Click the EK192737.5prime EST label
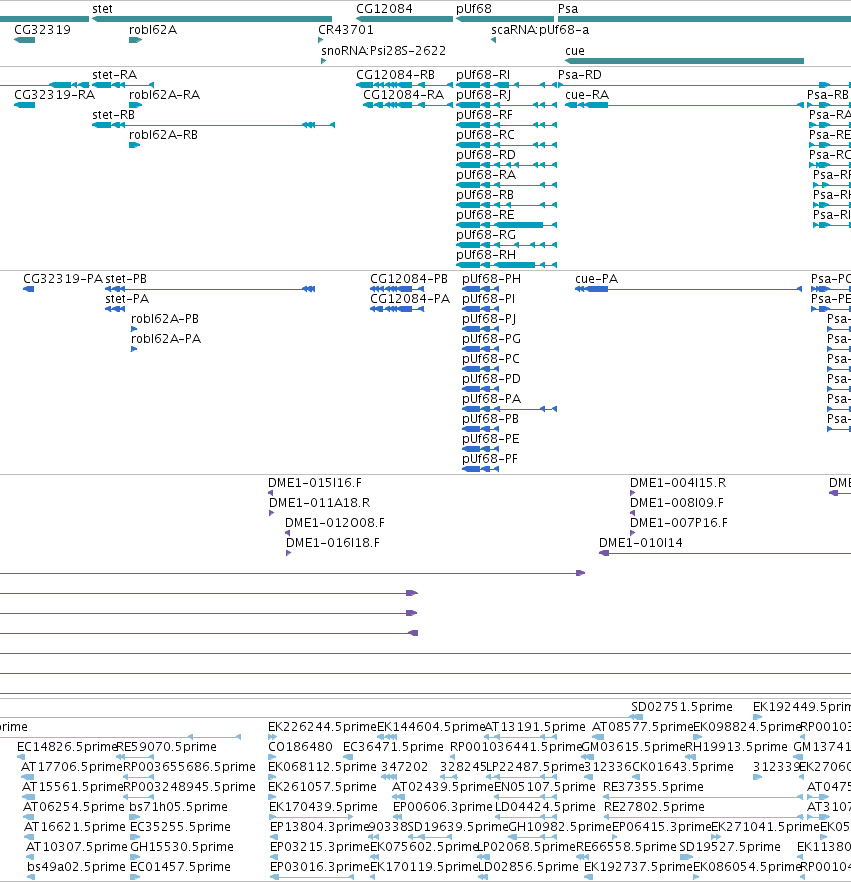The height and width of the screenshot is (882, 851). point(638,867)
